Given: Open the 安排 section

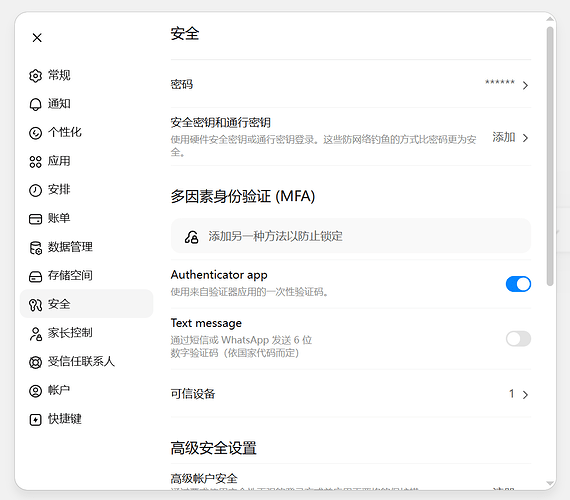Looking at the screenshot, I should (87, 190).
